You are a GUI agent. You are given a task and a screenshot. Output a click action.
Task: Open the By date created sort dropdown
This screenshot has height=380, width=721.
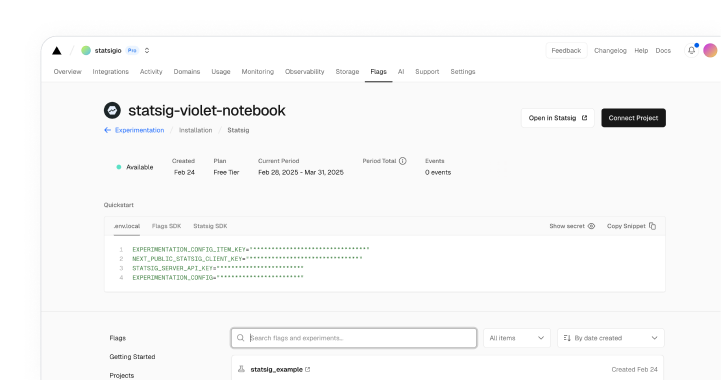click(611, 338)
